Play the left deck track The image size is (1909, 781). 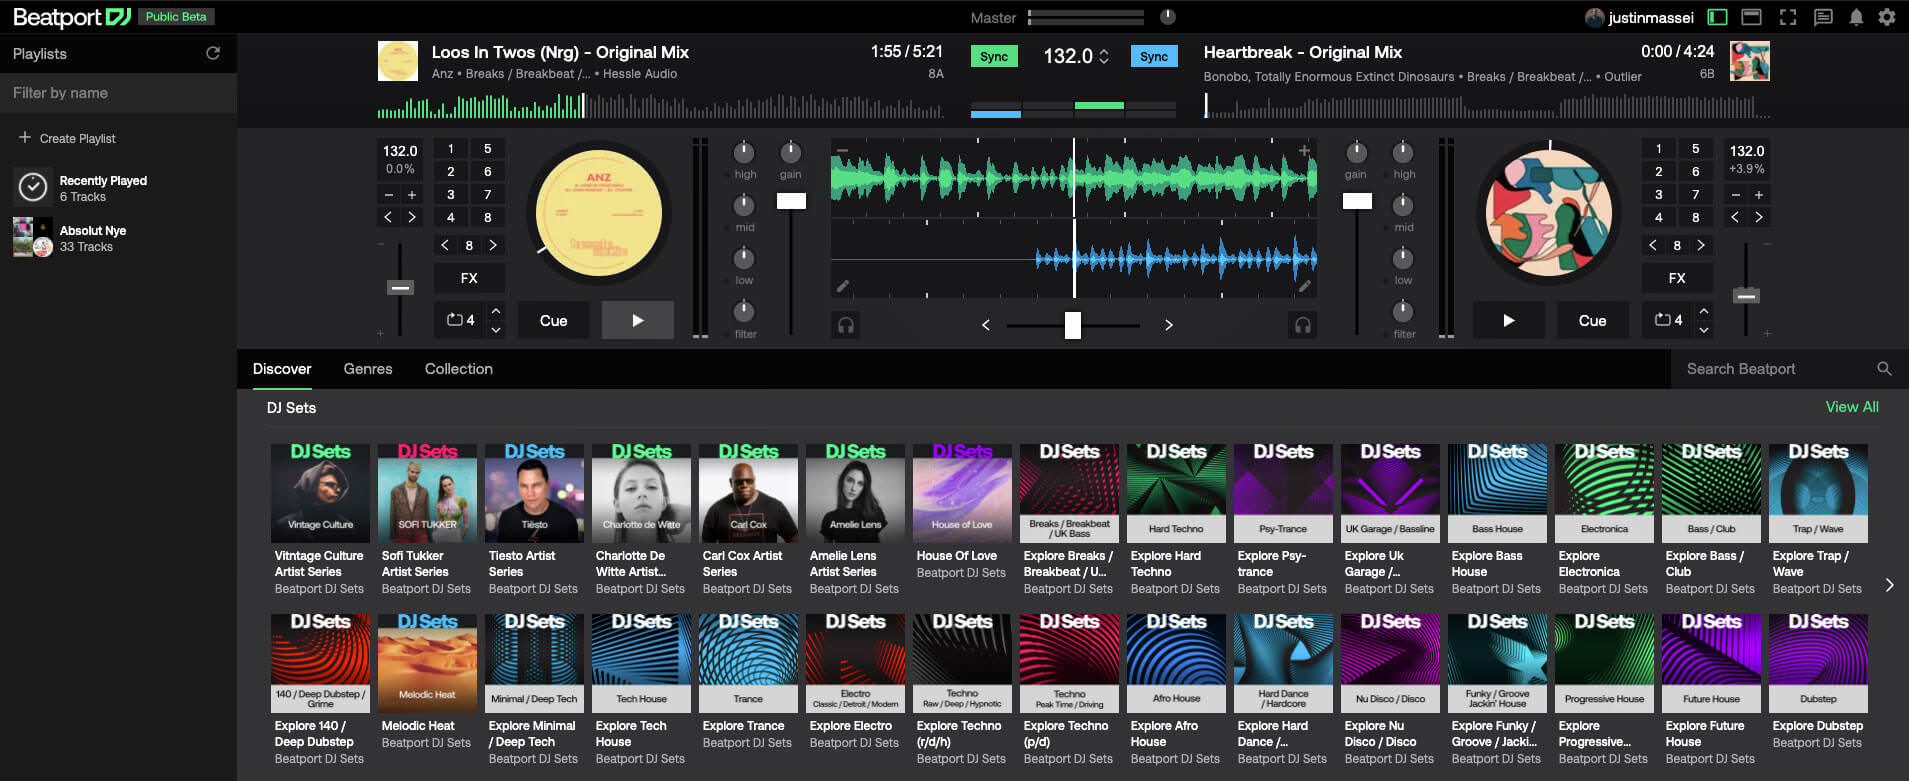(637, 321)
